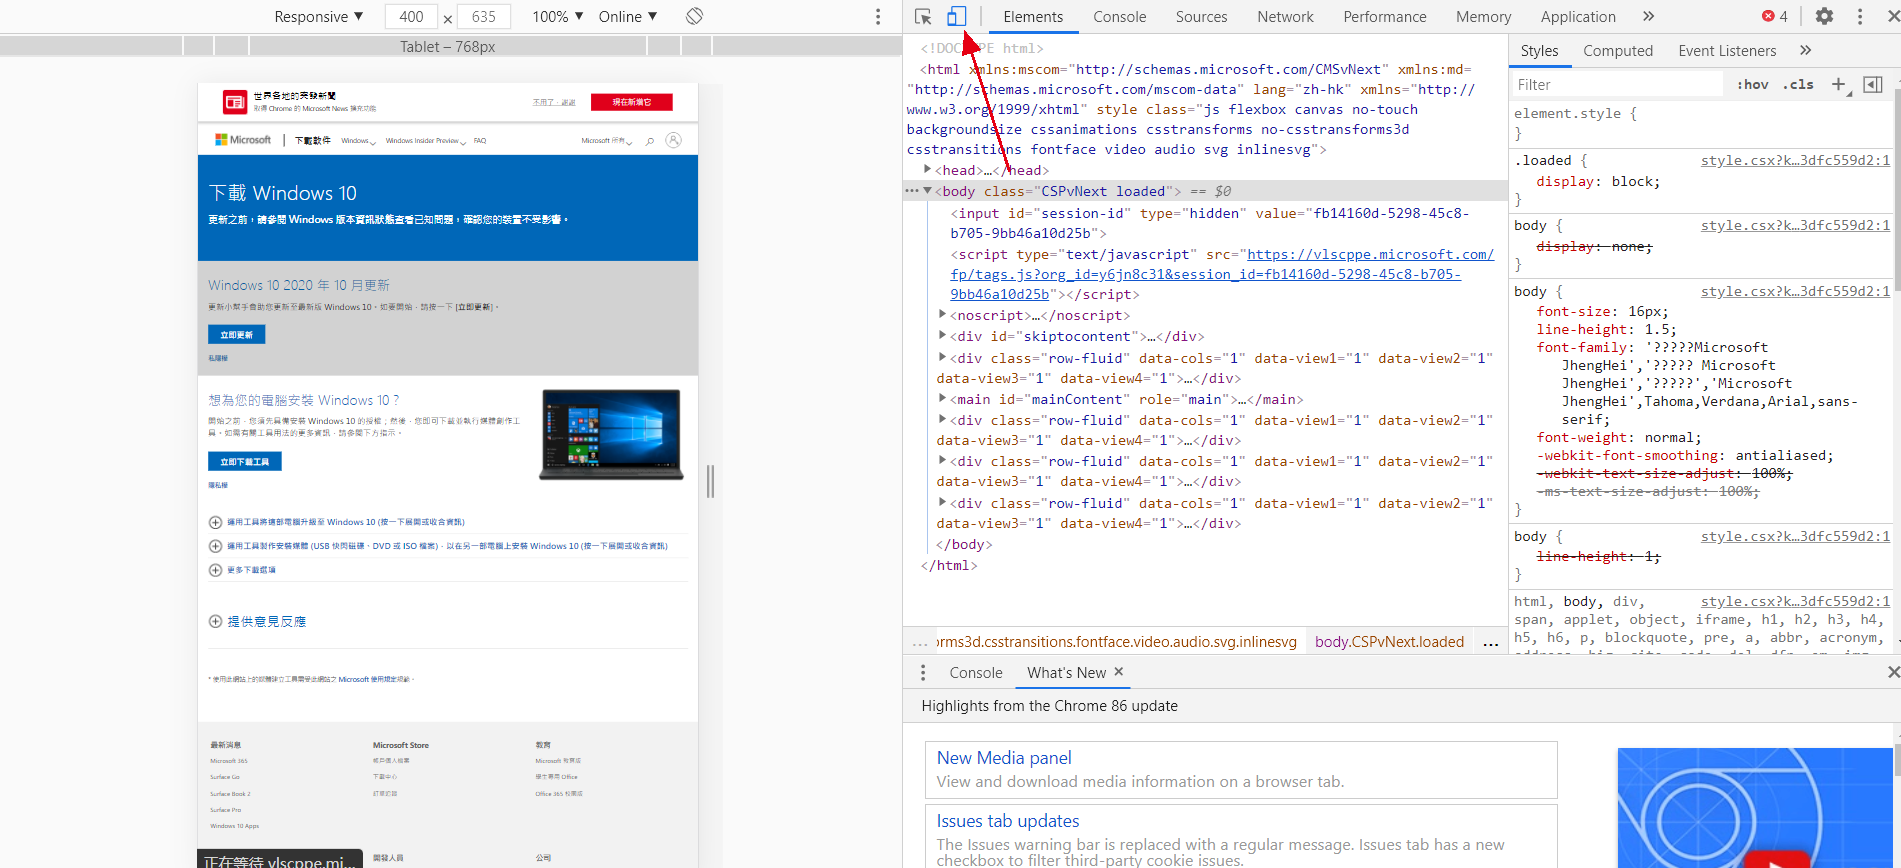The height and width of the screenshot is (868, 1901).
Task: Open the Customize DevTools kebab menu
Action: [1860, 16]
